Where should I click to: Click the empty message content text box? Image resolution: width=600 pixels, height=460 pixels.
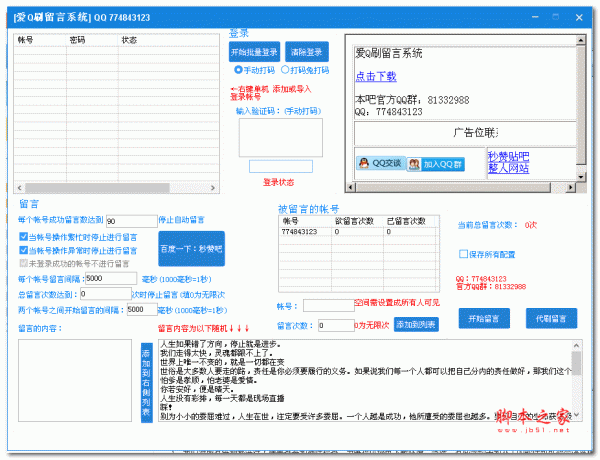[x=75, y=380]
